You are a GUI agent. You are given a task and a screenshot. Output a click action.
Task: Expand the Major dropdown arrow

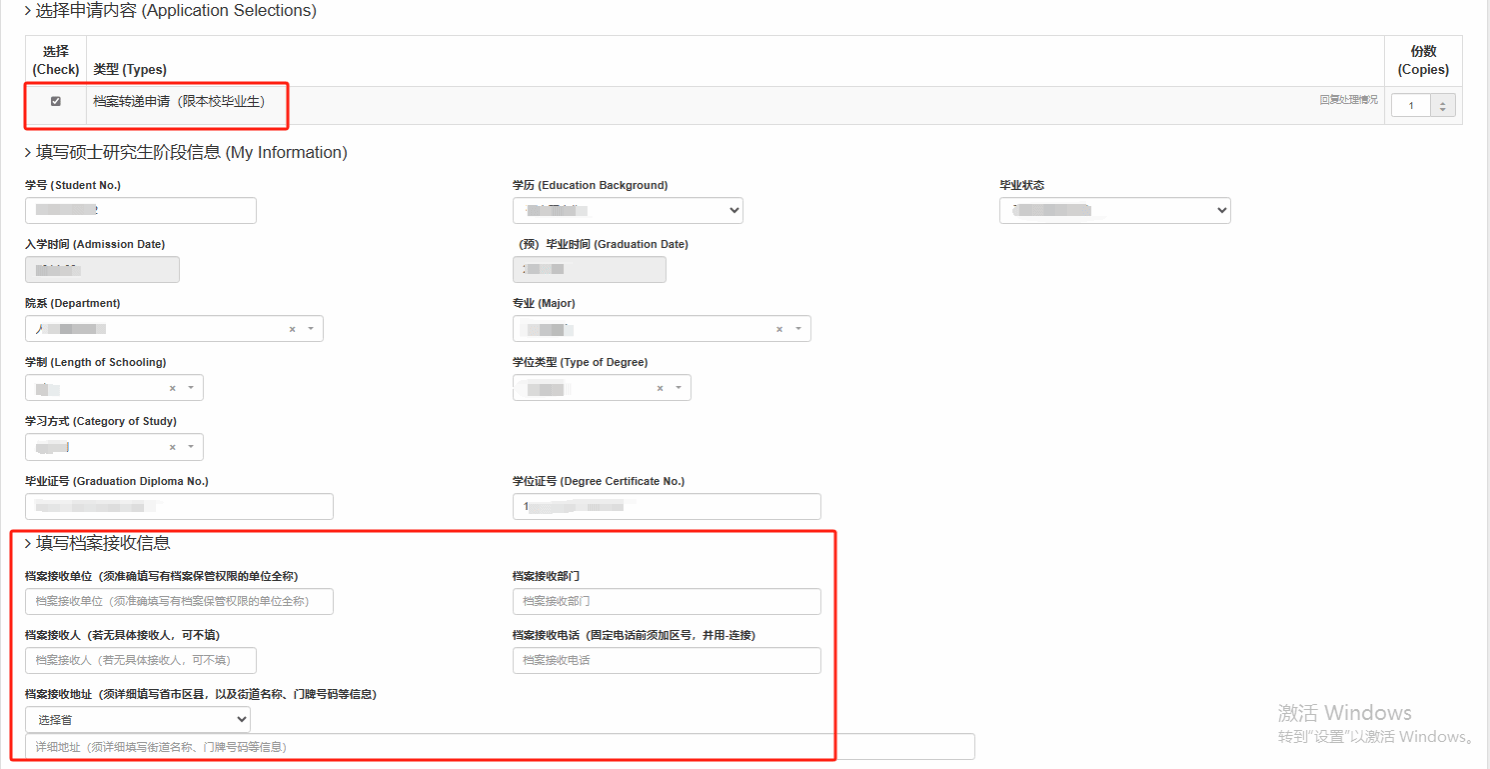tap(798, 329)
